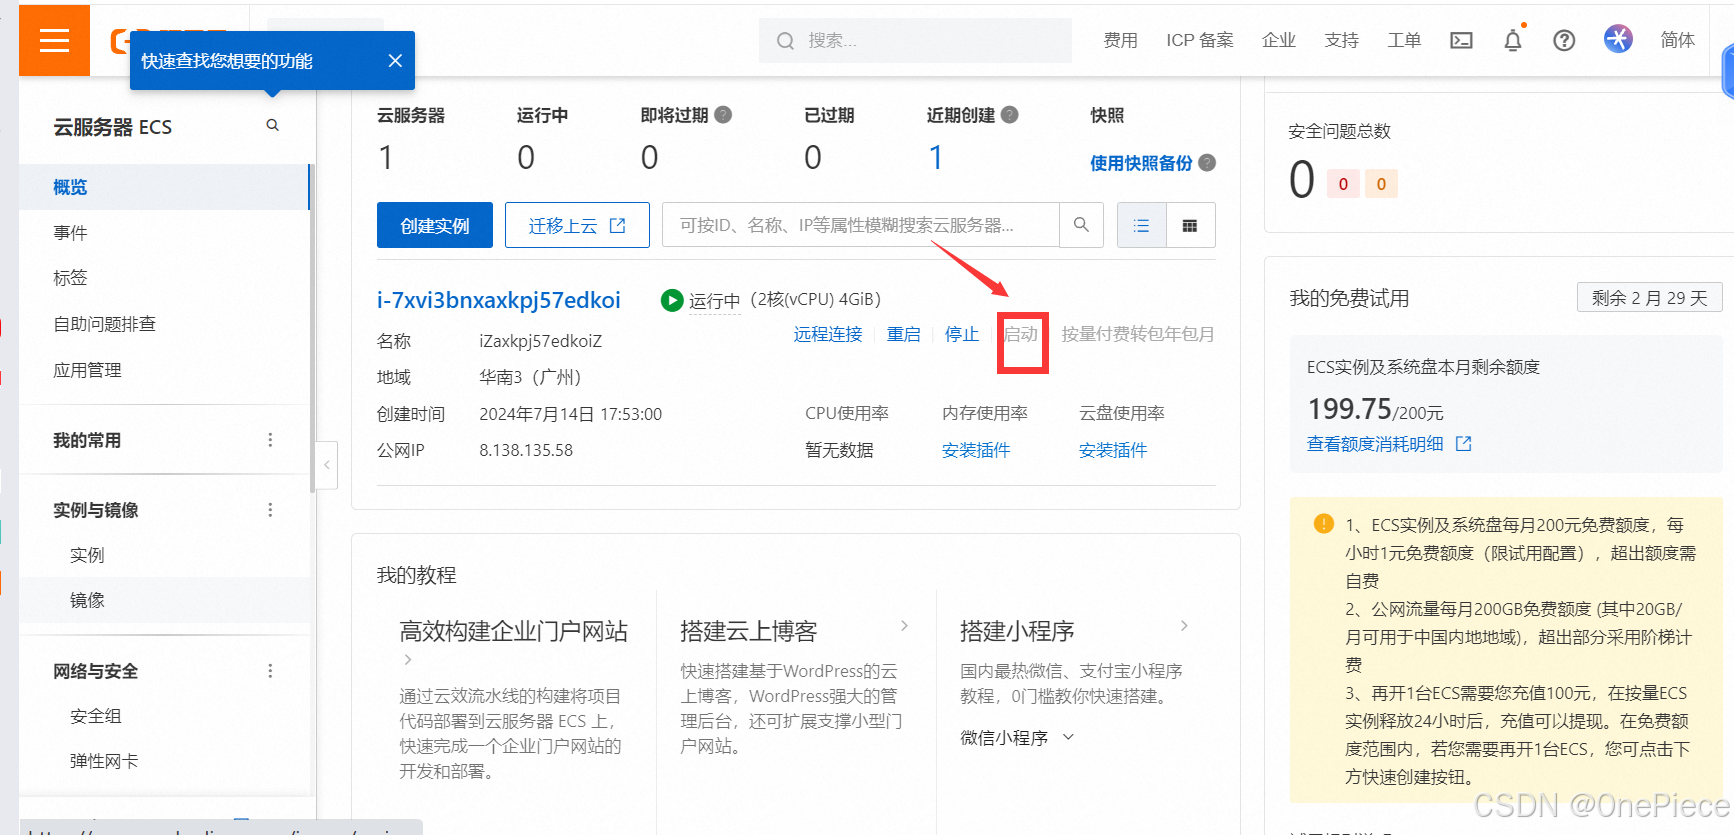The image size is (1734, 835).
Task: Click the orange security issue badge
Action: 1381,184
